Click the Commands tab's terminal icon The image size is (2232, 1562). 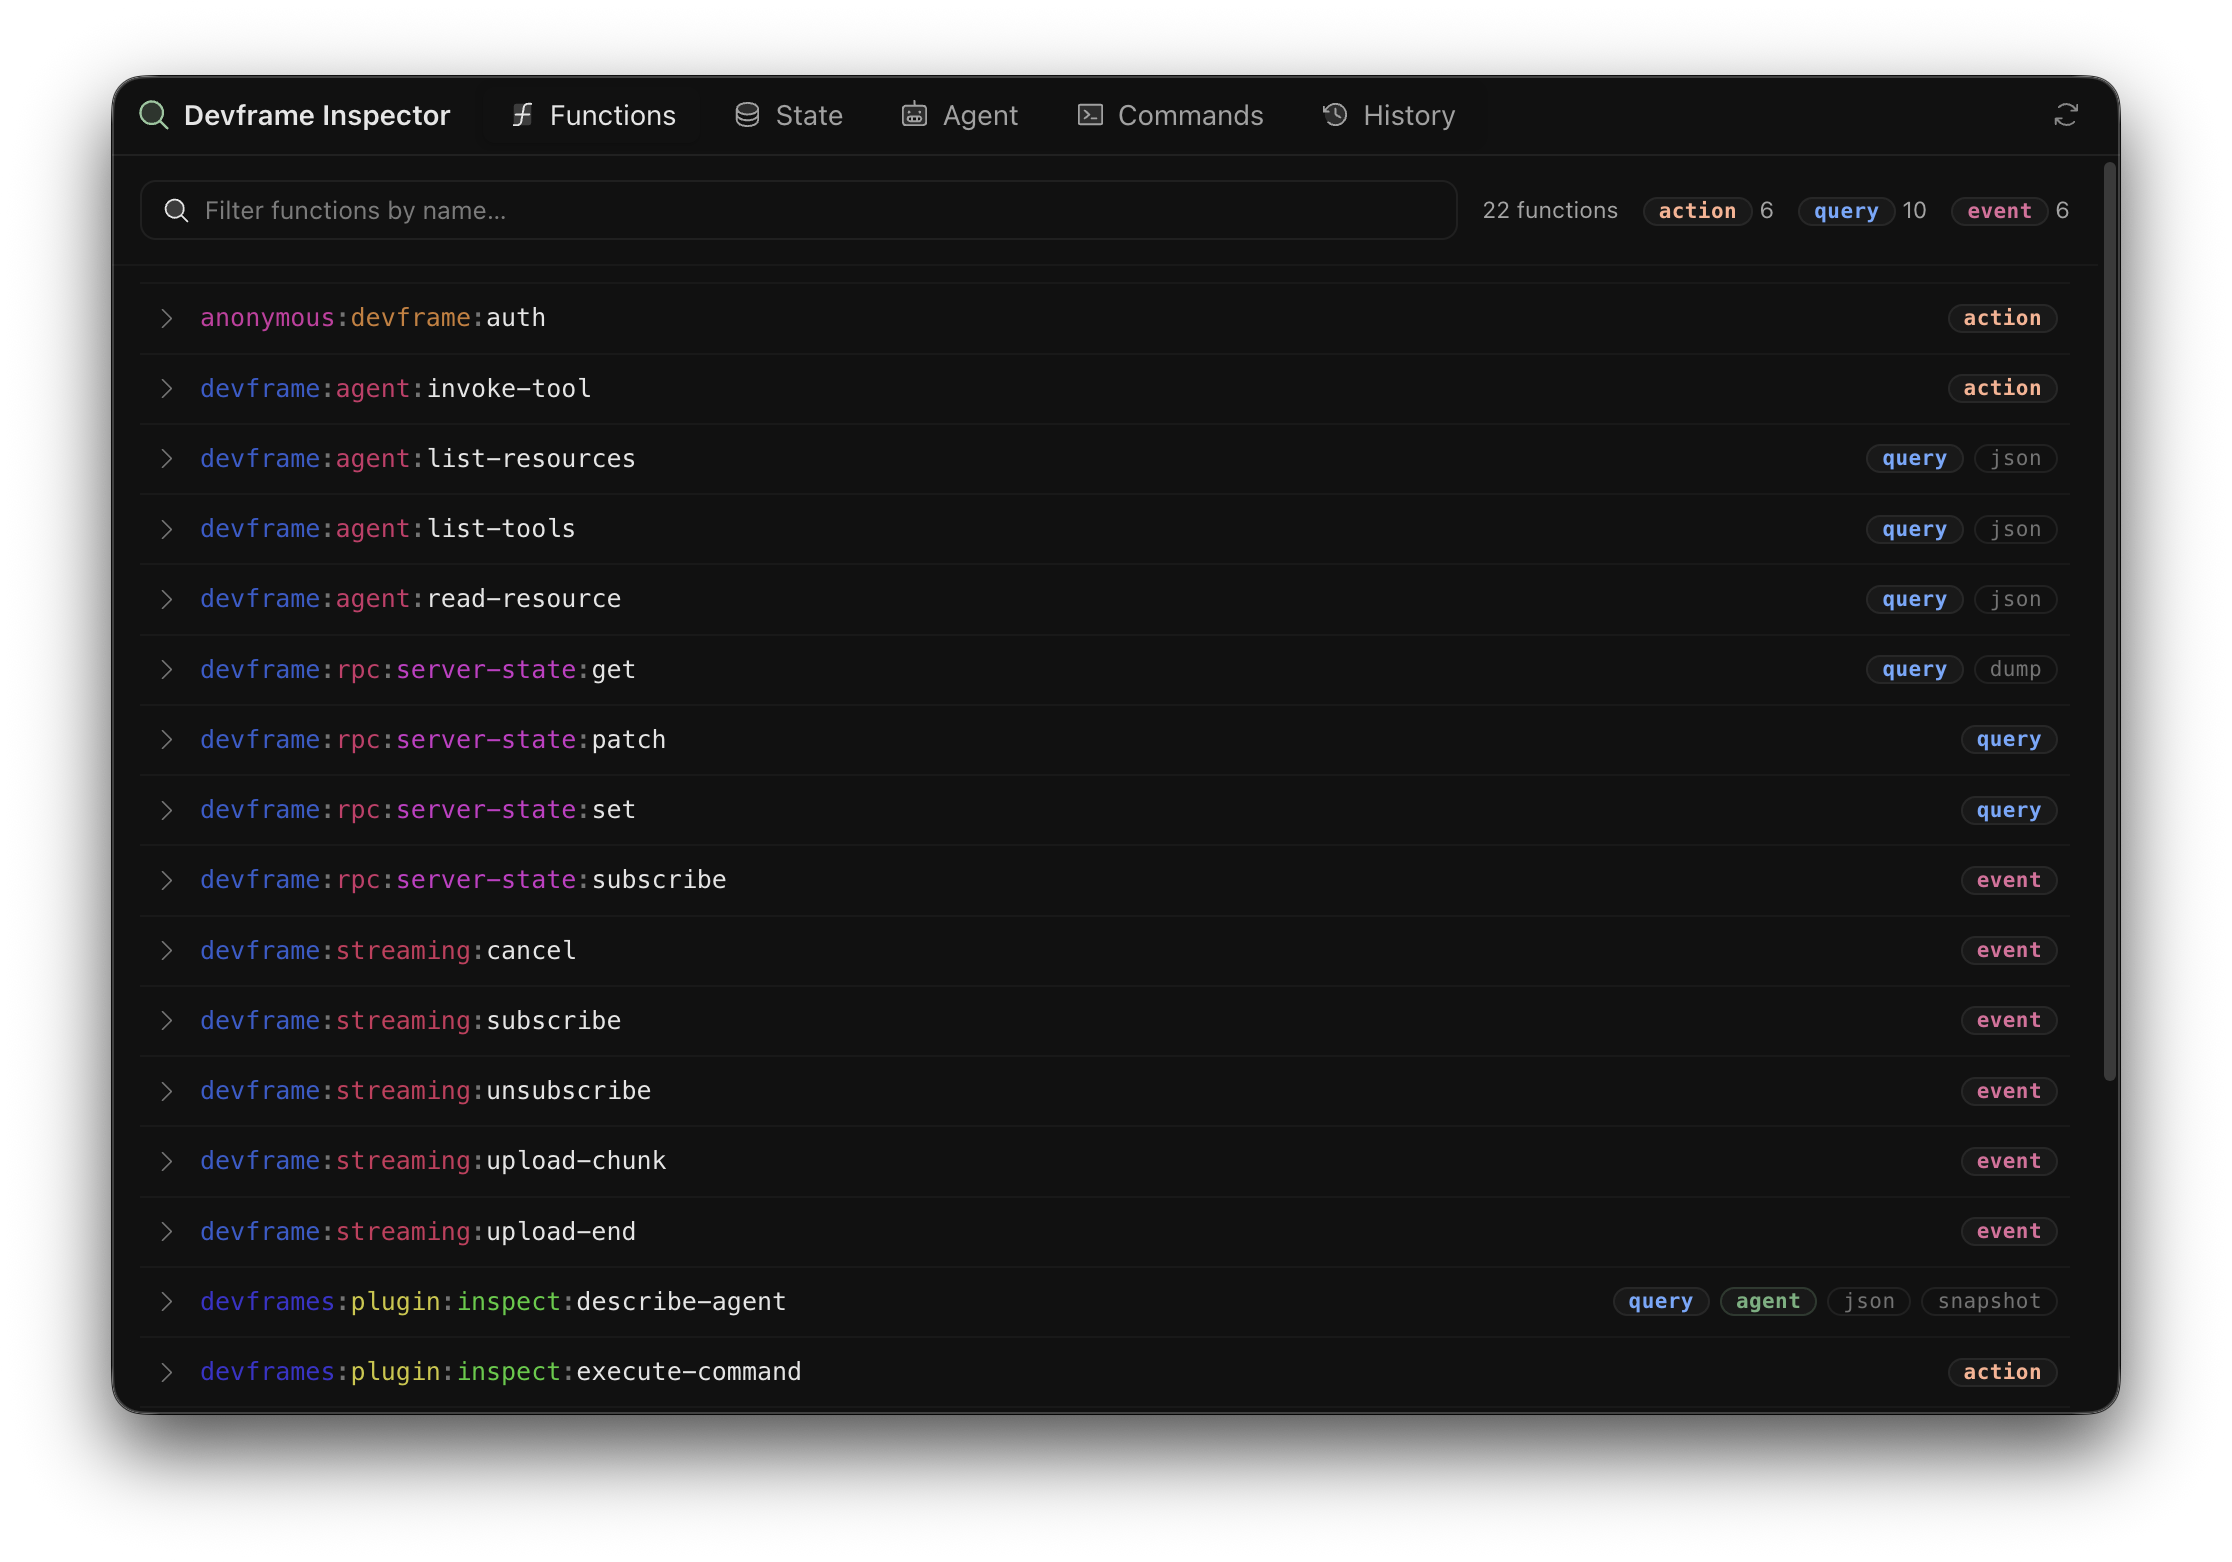coord(1090,115)
